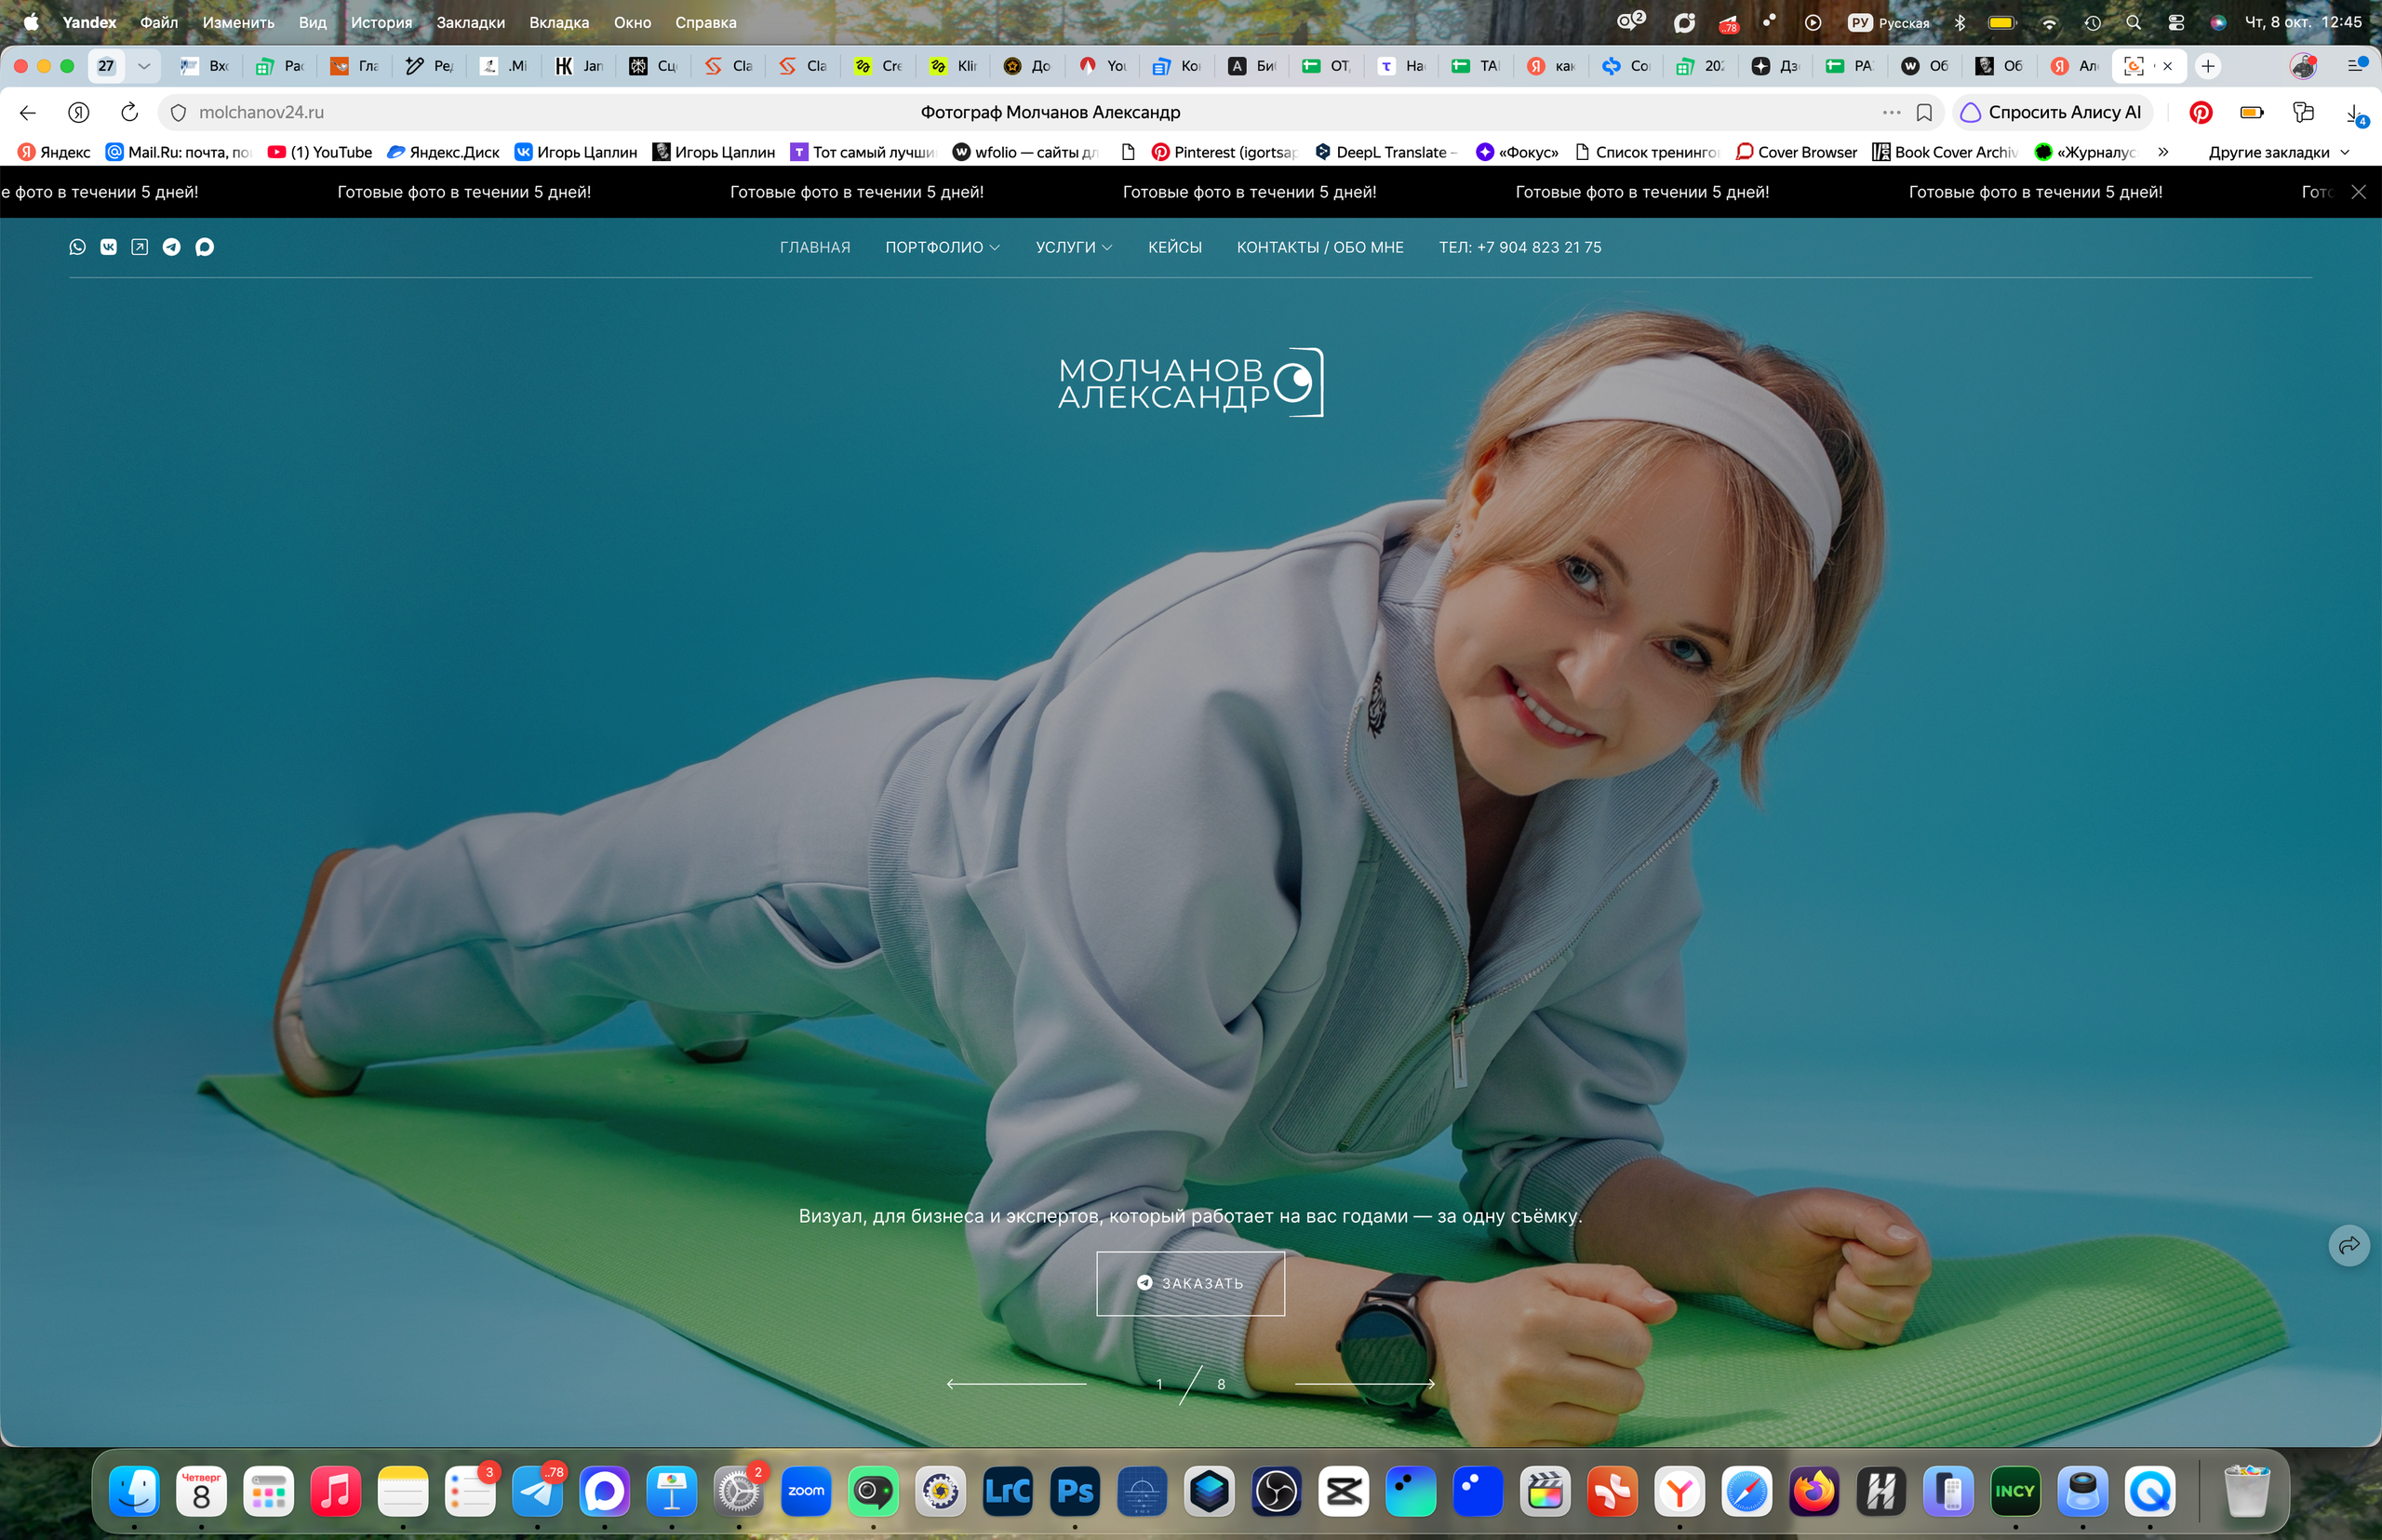Image resolution: width=2382 pixels, height=1540 pixels.
Task: Click the phone number ТЕЛ: +7 904 823 21 75
Action: (1520, 247)
